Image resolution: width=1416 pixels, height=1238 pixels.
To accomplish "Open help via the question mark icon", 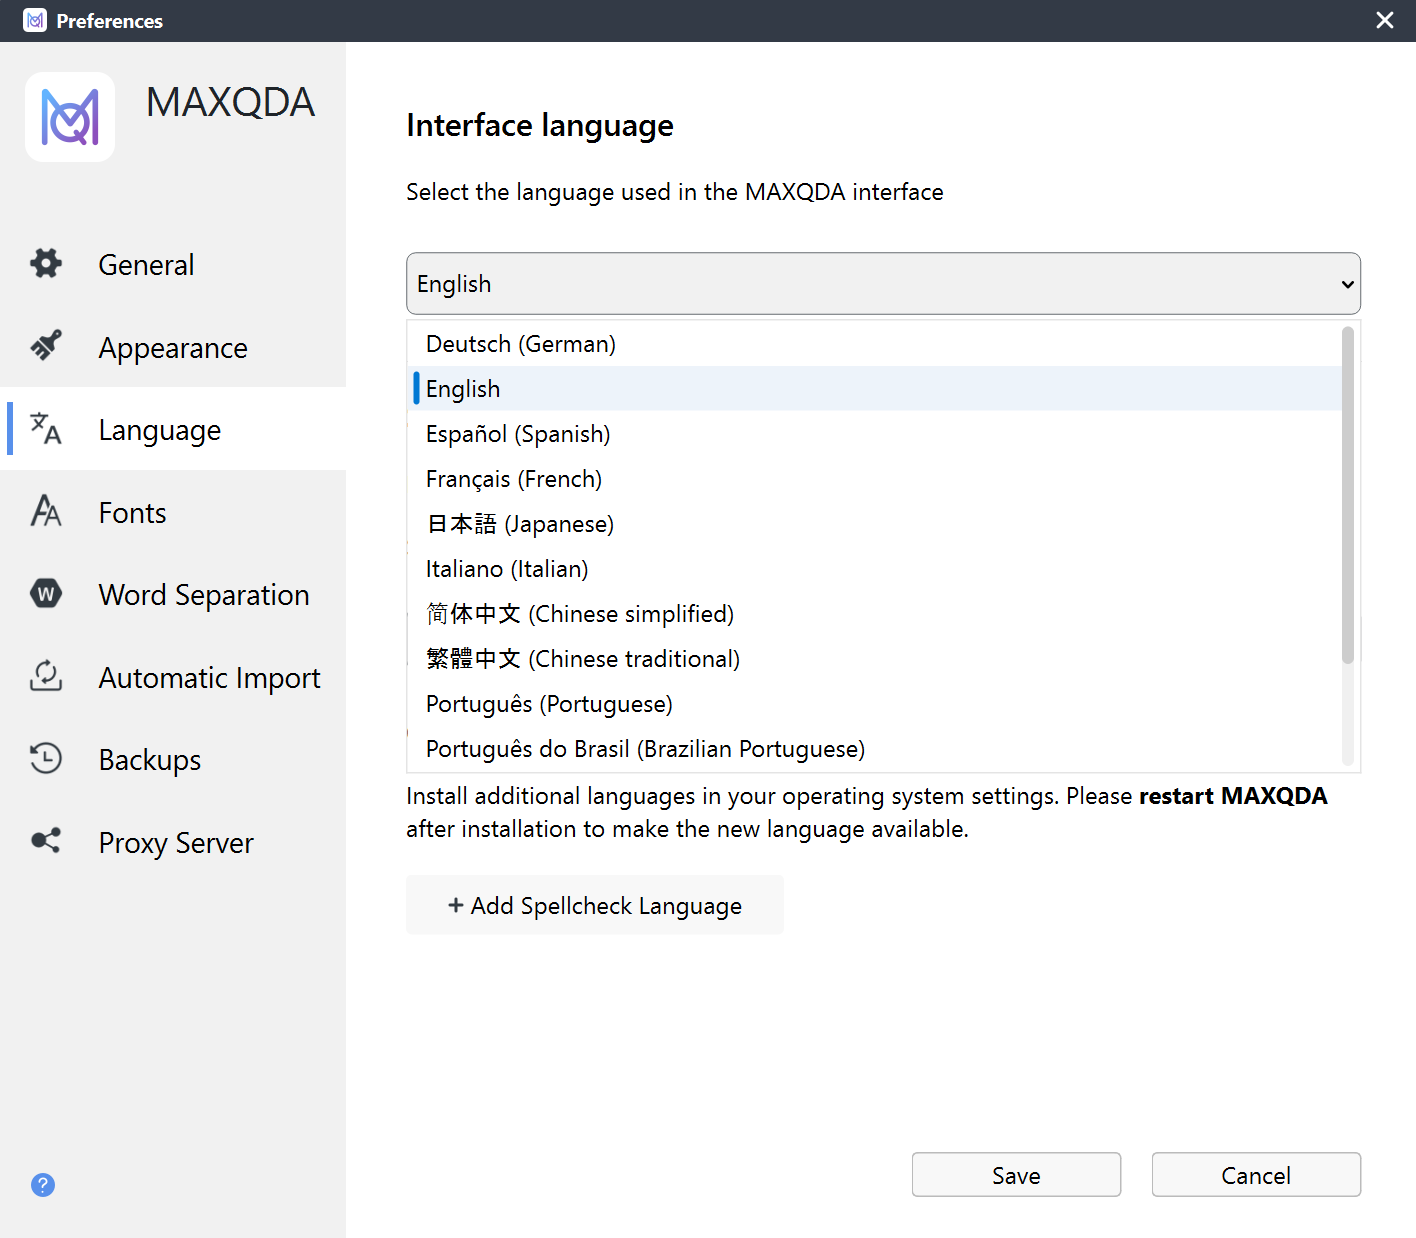I will coord(43,1185).
